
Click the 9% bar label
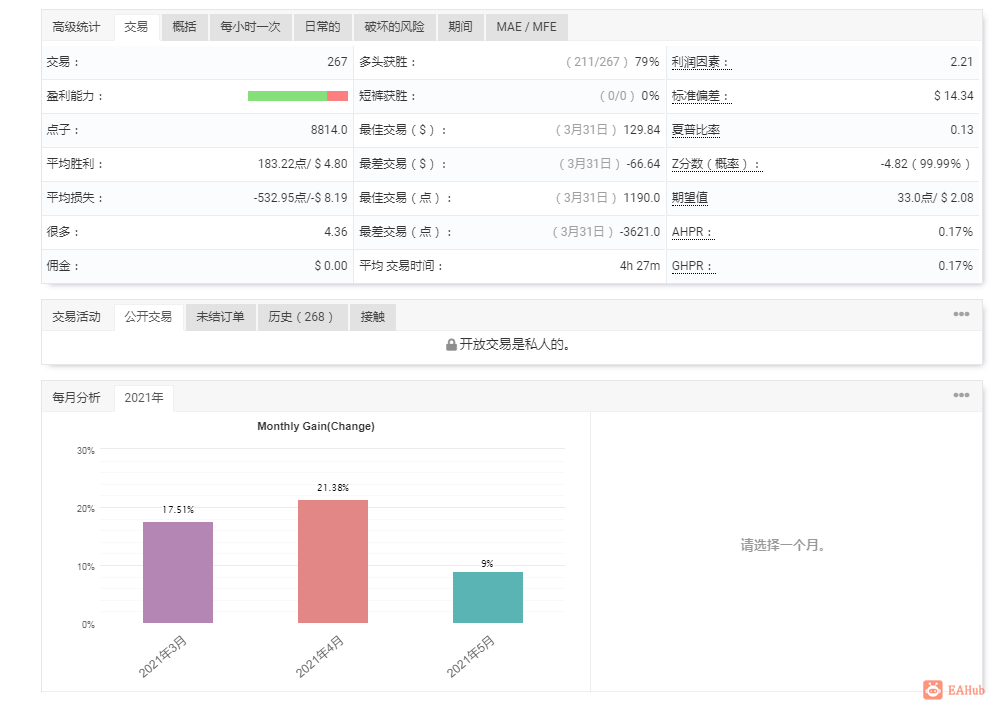coord(487,564)
